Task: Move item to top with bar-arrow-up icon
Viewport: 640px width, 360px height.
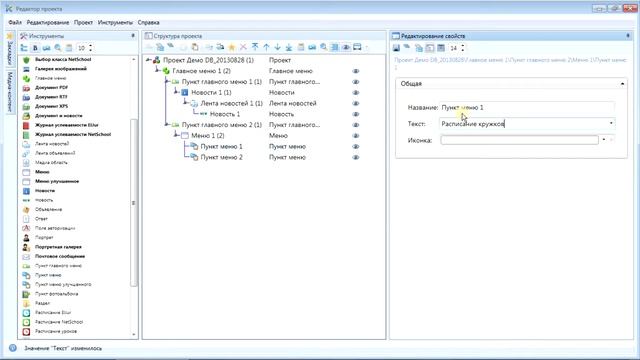Action: point(255,47)
